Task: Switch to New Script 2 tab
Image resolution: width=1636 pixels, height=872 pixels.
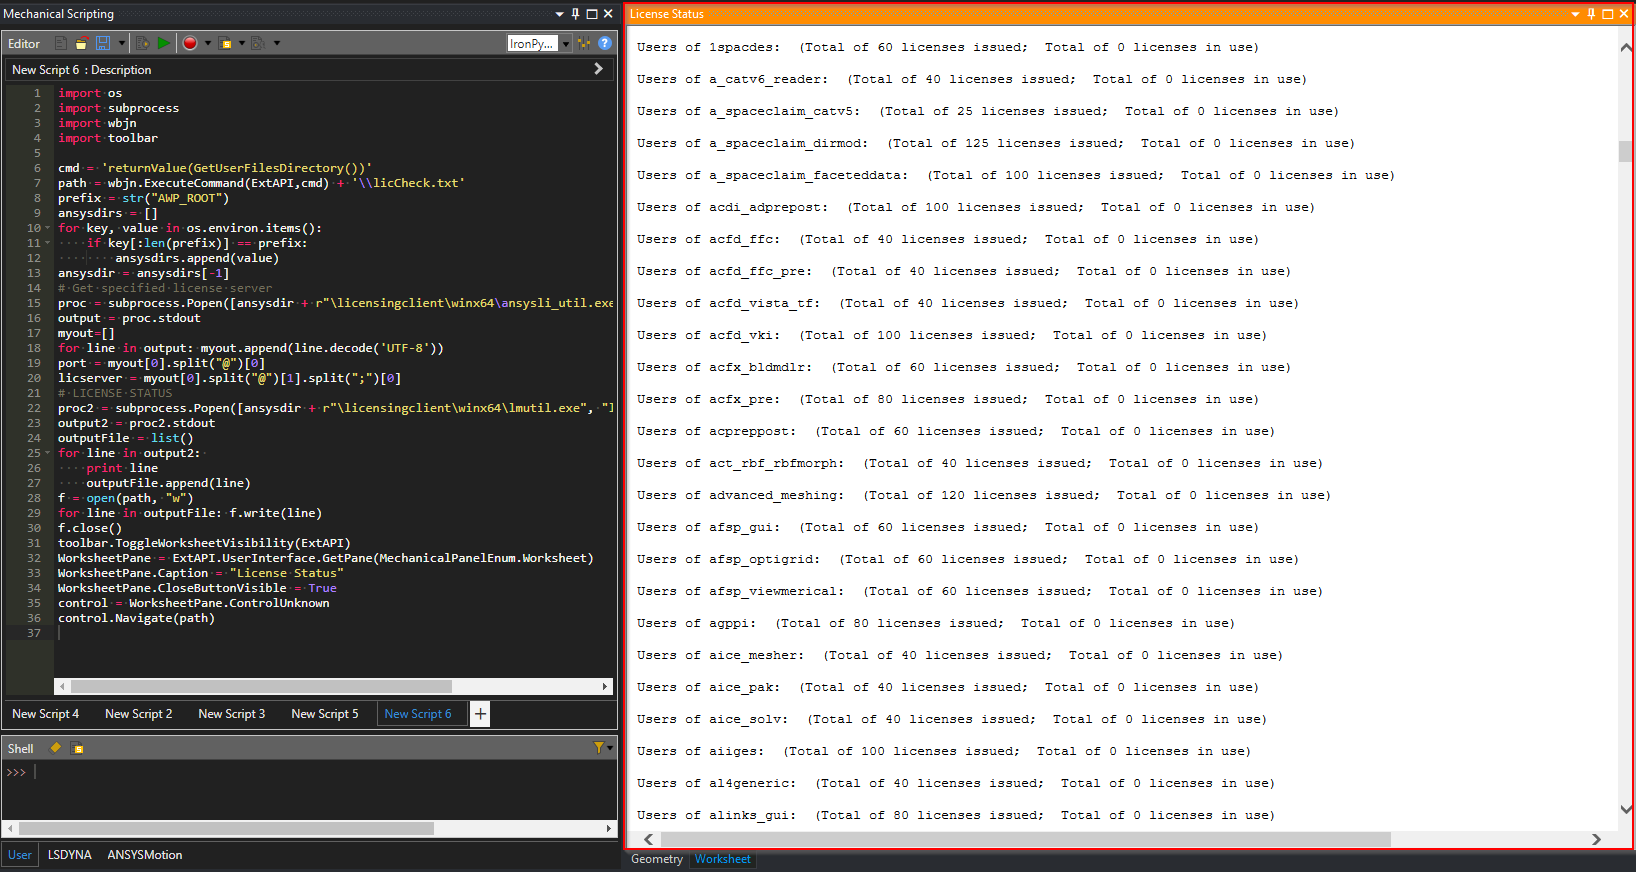Action: click(x=139, y=714)
